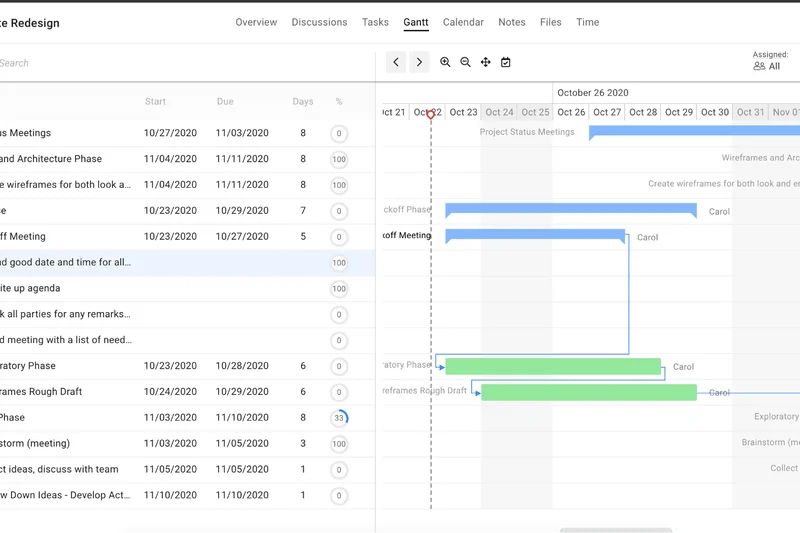Click the 33 percent progress circle
The height and width of the screenshot is (533, 800).
point(339,418)
